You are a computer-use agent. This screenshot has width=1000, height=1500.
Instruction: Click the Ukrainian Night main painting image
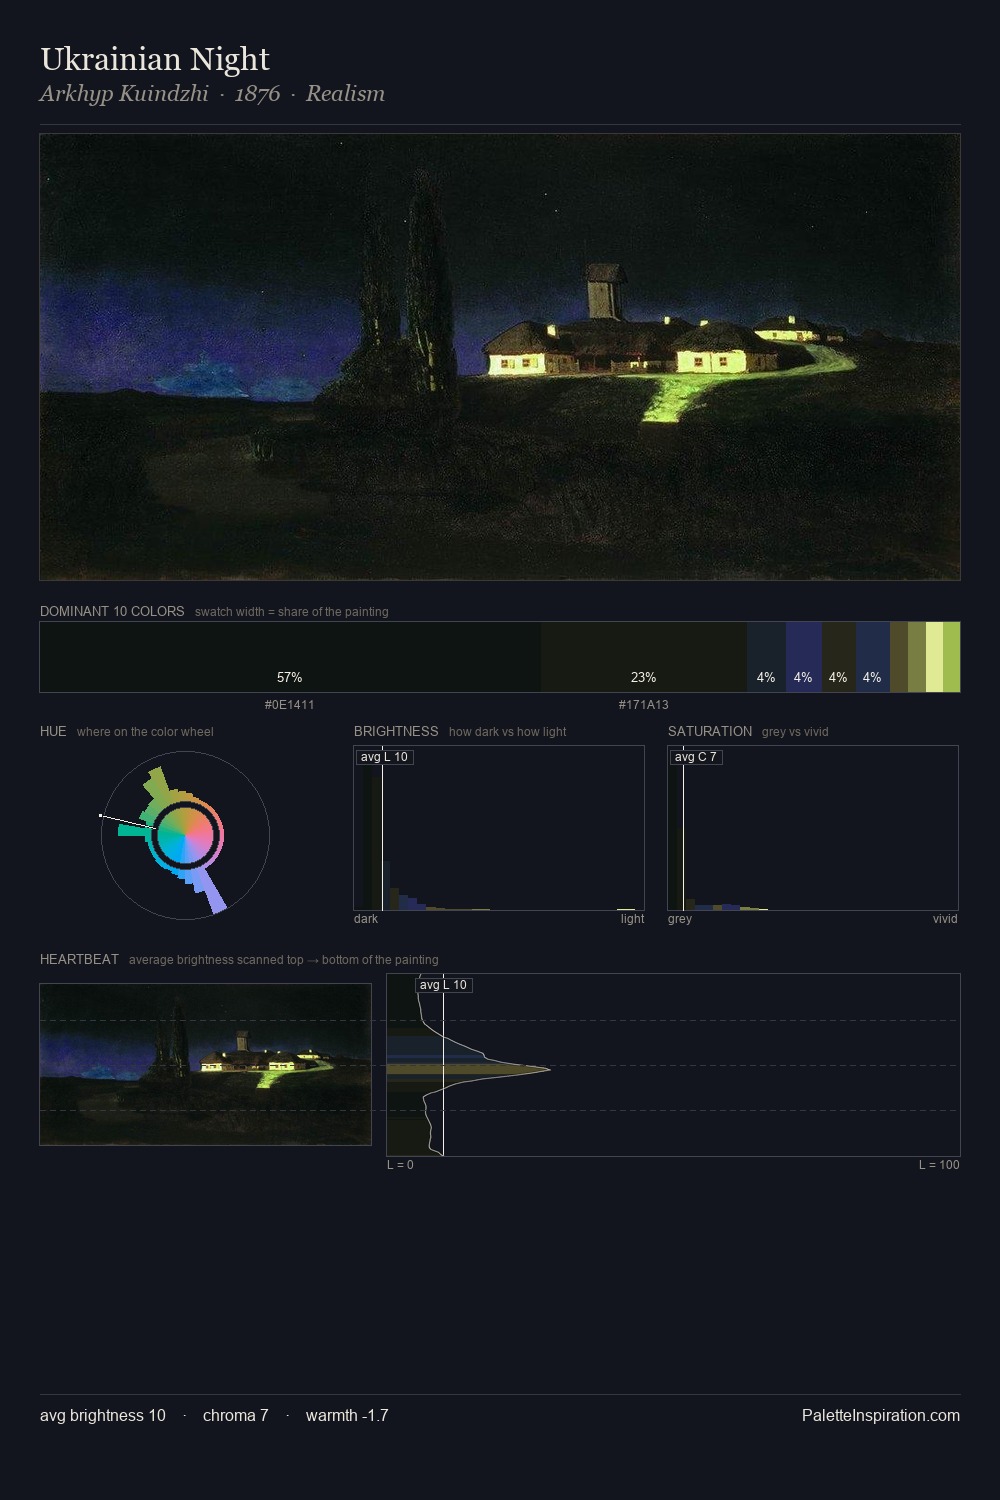(x=500, y=357)
